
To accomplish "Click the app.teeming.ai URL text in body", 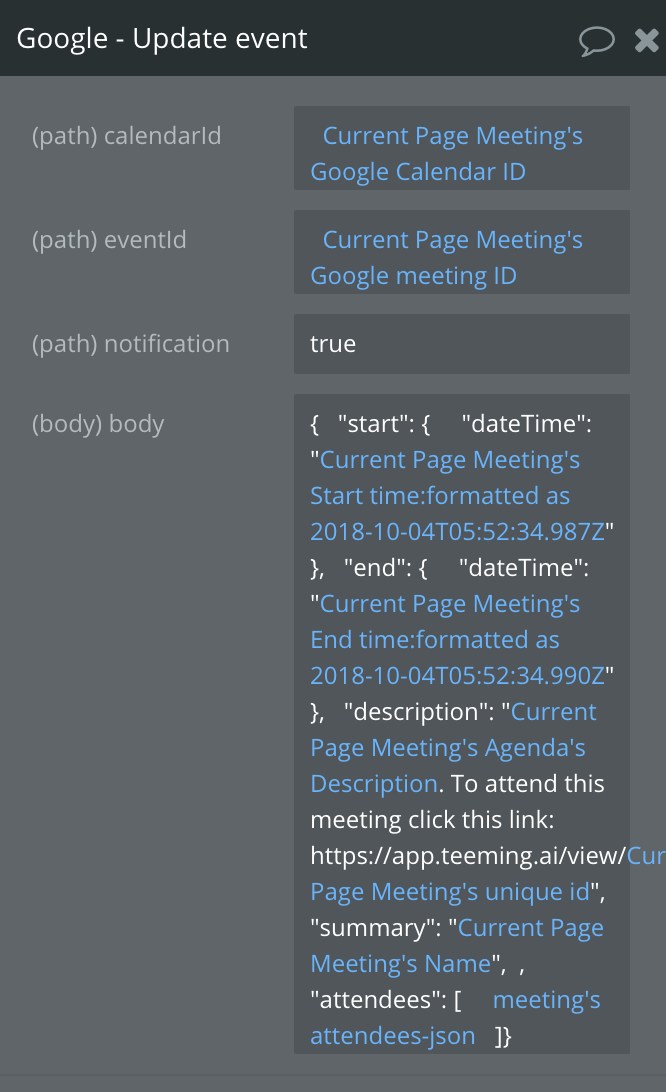I will pyautogui.click(x=468, y=856).
